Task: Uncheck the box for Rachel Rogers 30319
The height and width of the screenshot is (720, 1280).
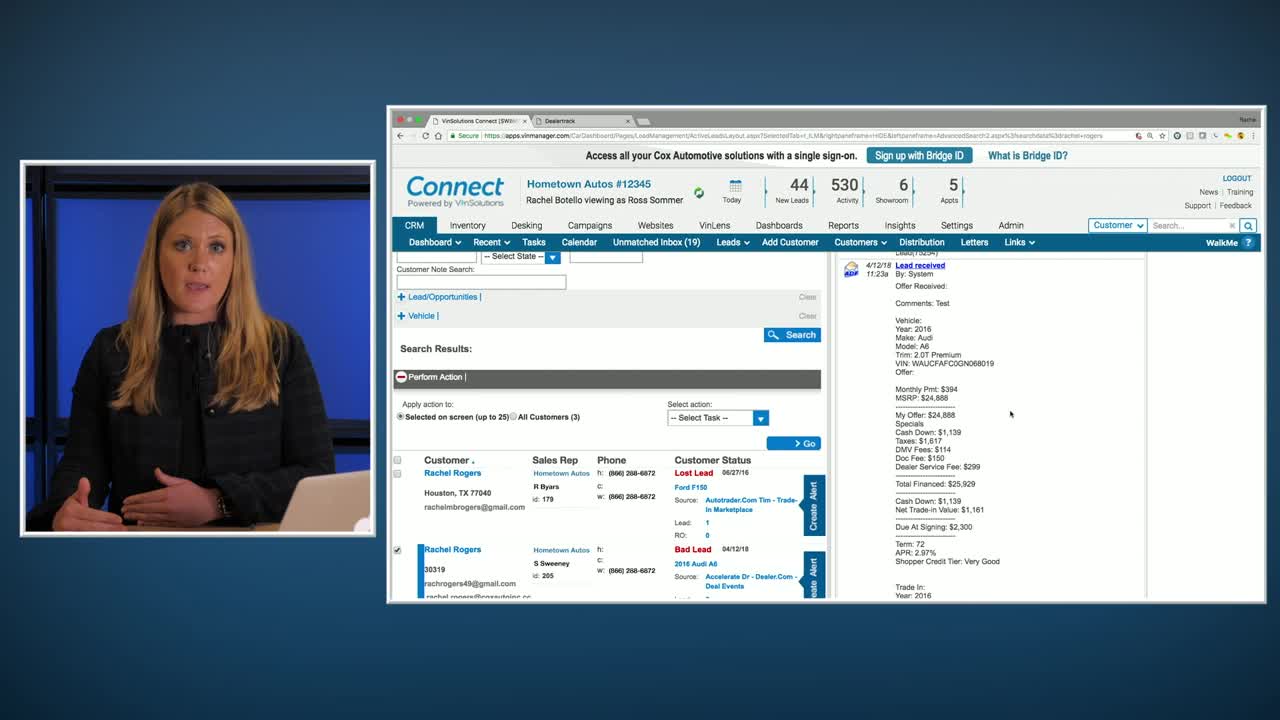Action: (x=397, y=551)
